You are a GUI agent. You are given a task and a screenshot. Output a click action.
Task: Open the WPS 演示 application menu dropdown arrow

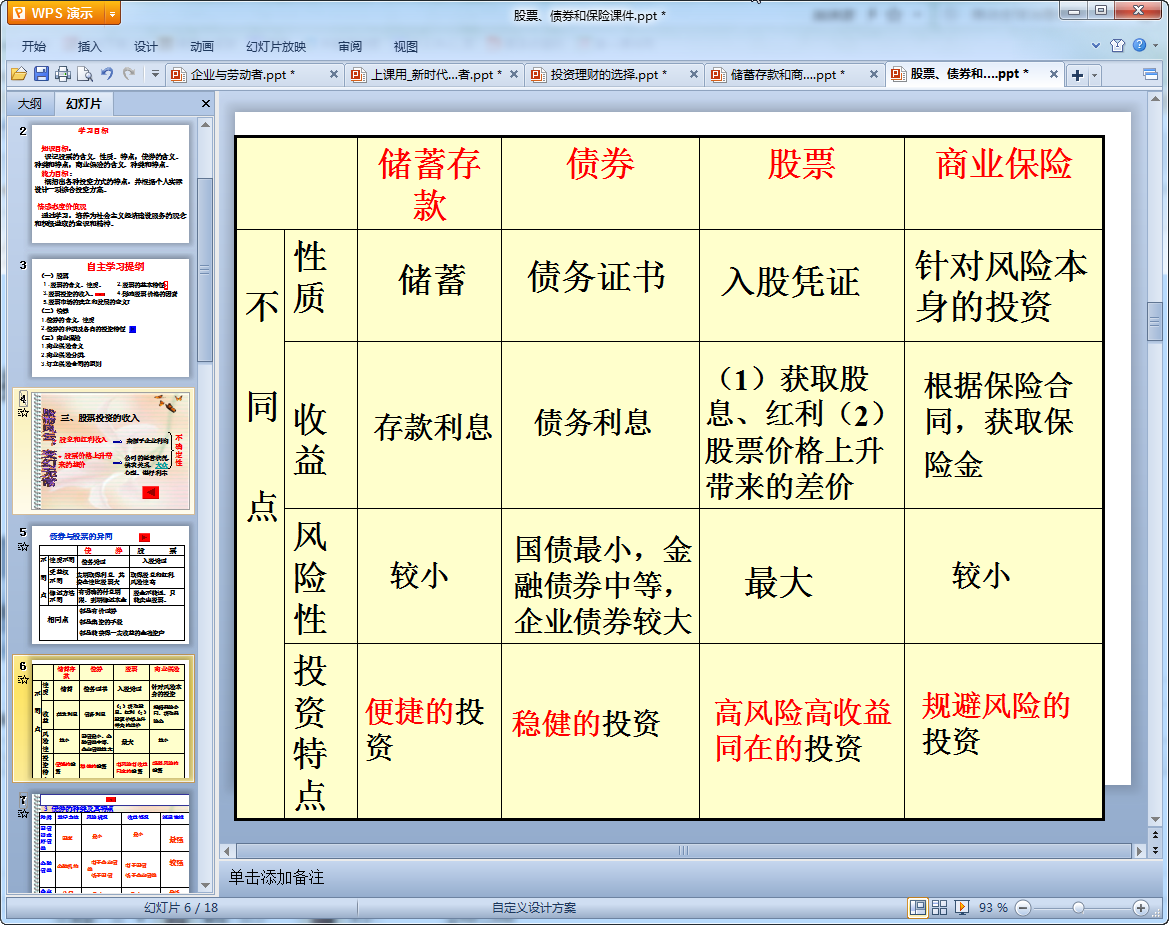113,13
